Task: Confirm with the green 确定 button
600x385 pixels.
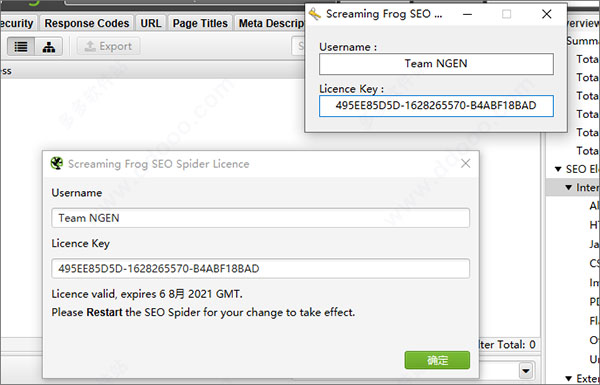Action: 437,360
